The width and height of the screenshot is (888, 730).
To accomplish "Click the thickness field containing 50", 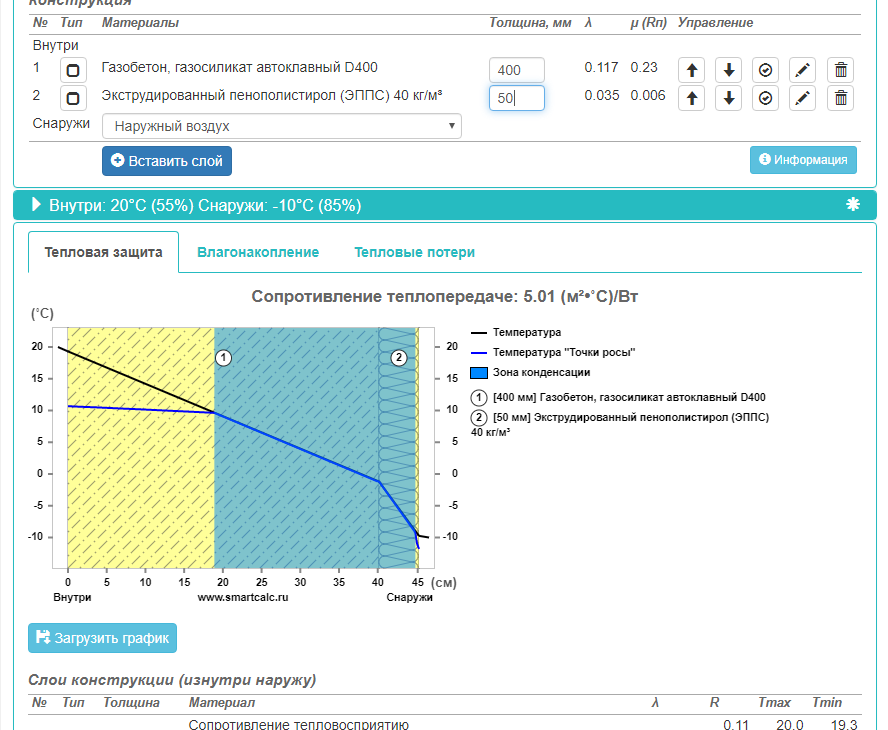I will [x=516, y=98].
